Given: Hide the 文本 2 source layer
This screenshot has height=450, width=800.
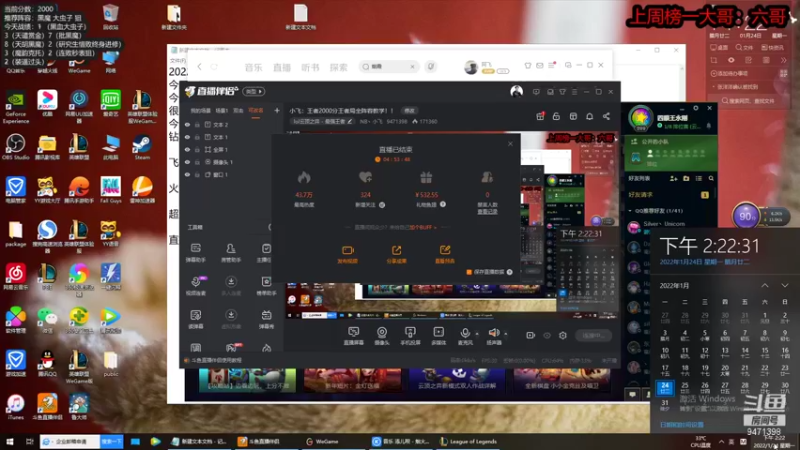Looking at the screenshot, I should point(187,124).
